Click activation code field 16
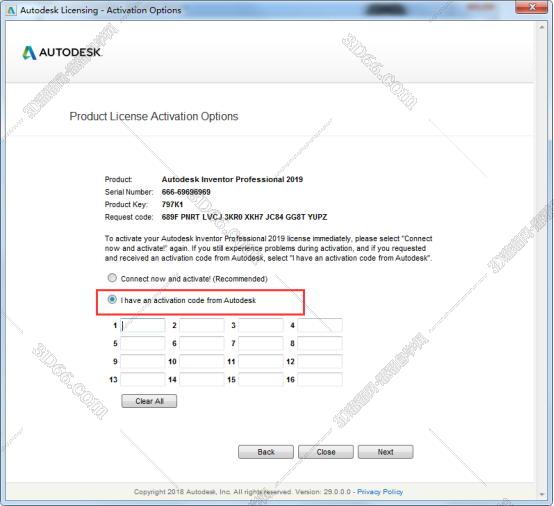Screen dimensions: 554x506 [x=320, y=380]
